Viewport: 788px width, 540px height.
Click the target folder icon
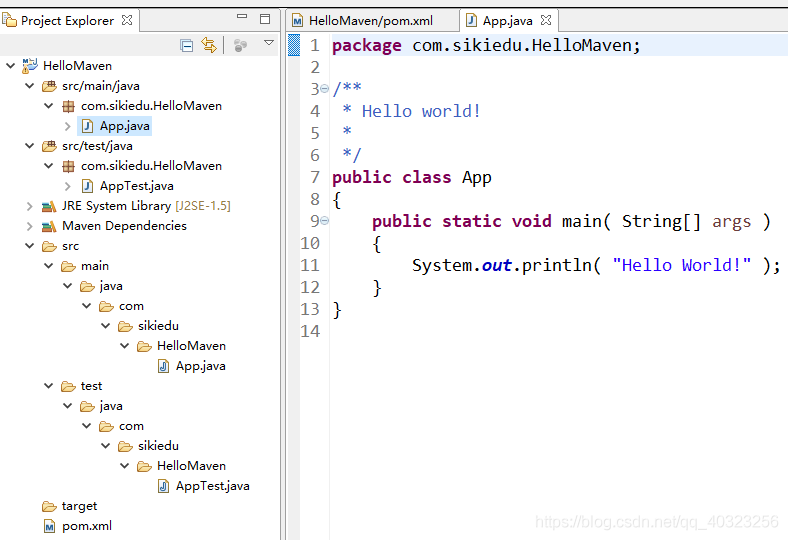49,506
